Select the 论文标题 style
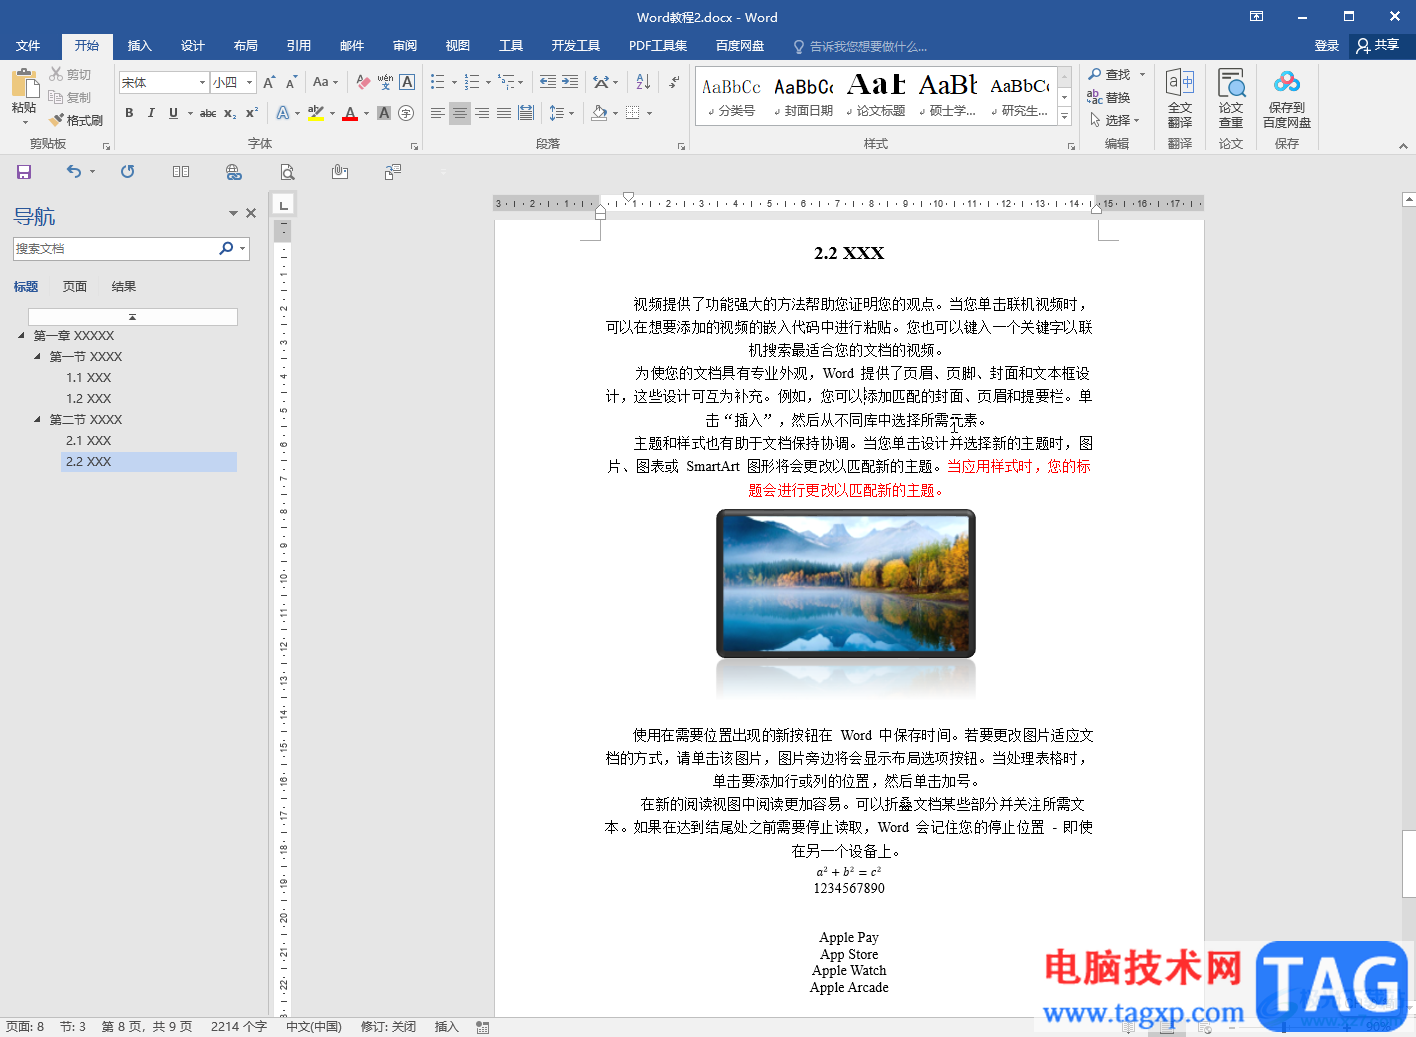The height and width of the screenshot is (1037, 1416). [876, 96]
